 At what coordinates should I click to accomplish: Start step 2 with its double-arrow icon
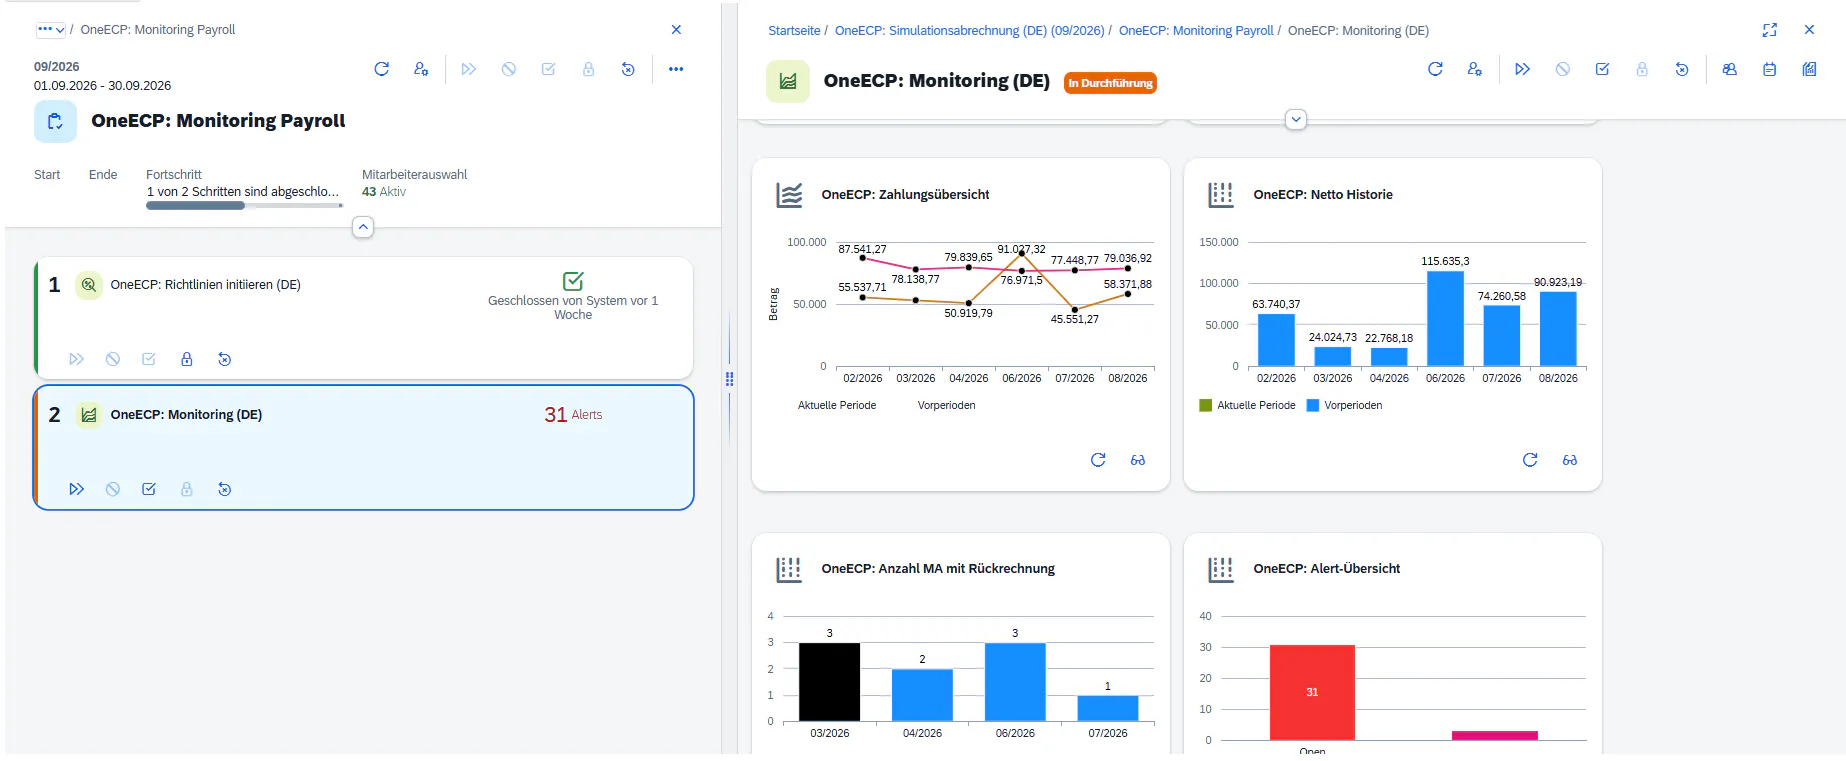pos(76,489)
